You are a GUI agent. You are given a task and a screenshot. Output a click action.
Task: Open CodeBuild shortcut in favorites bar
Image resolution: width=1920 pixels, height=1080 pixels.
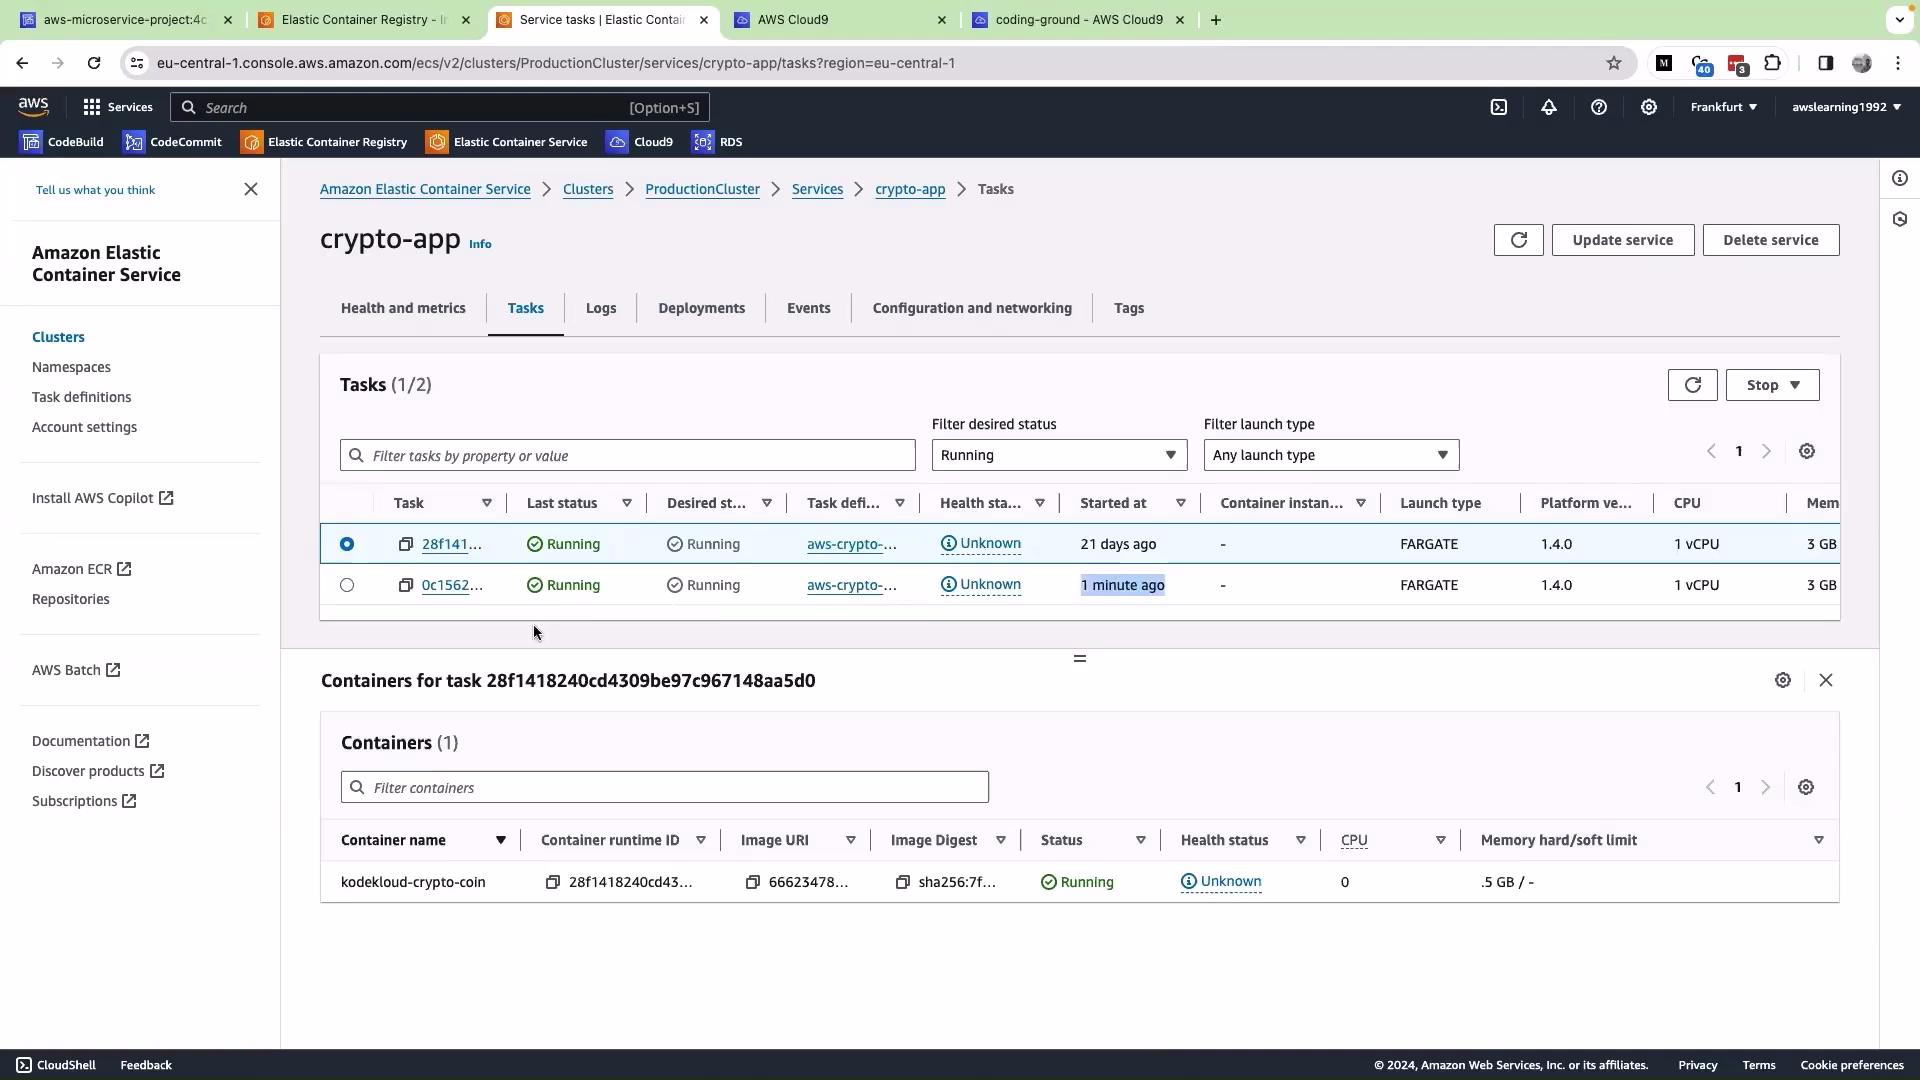[63, 142]
